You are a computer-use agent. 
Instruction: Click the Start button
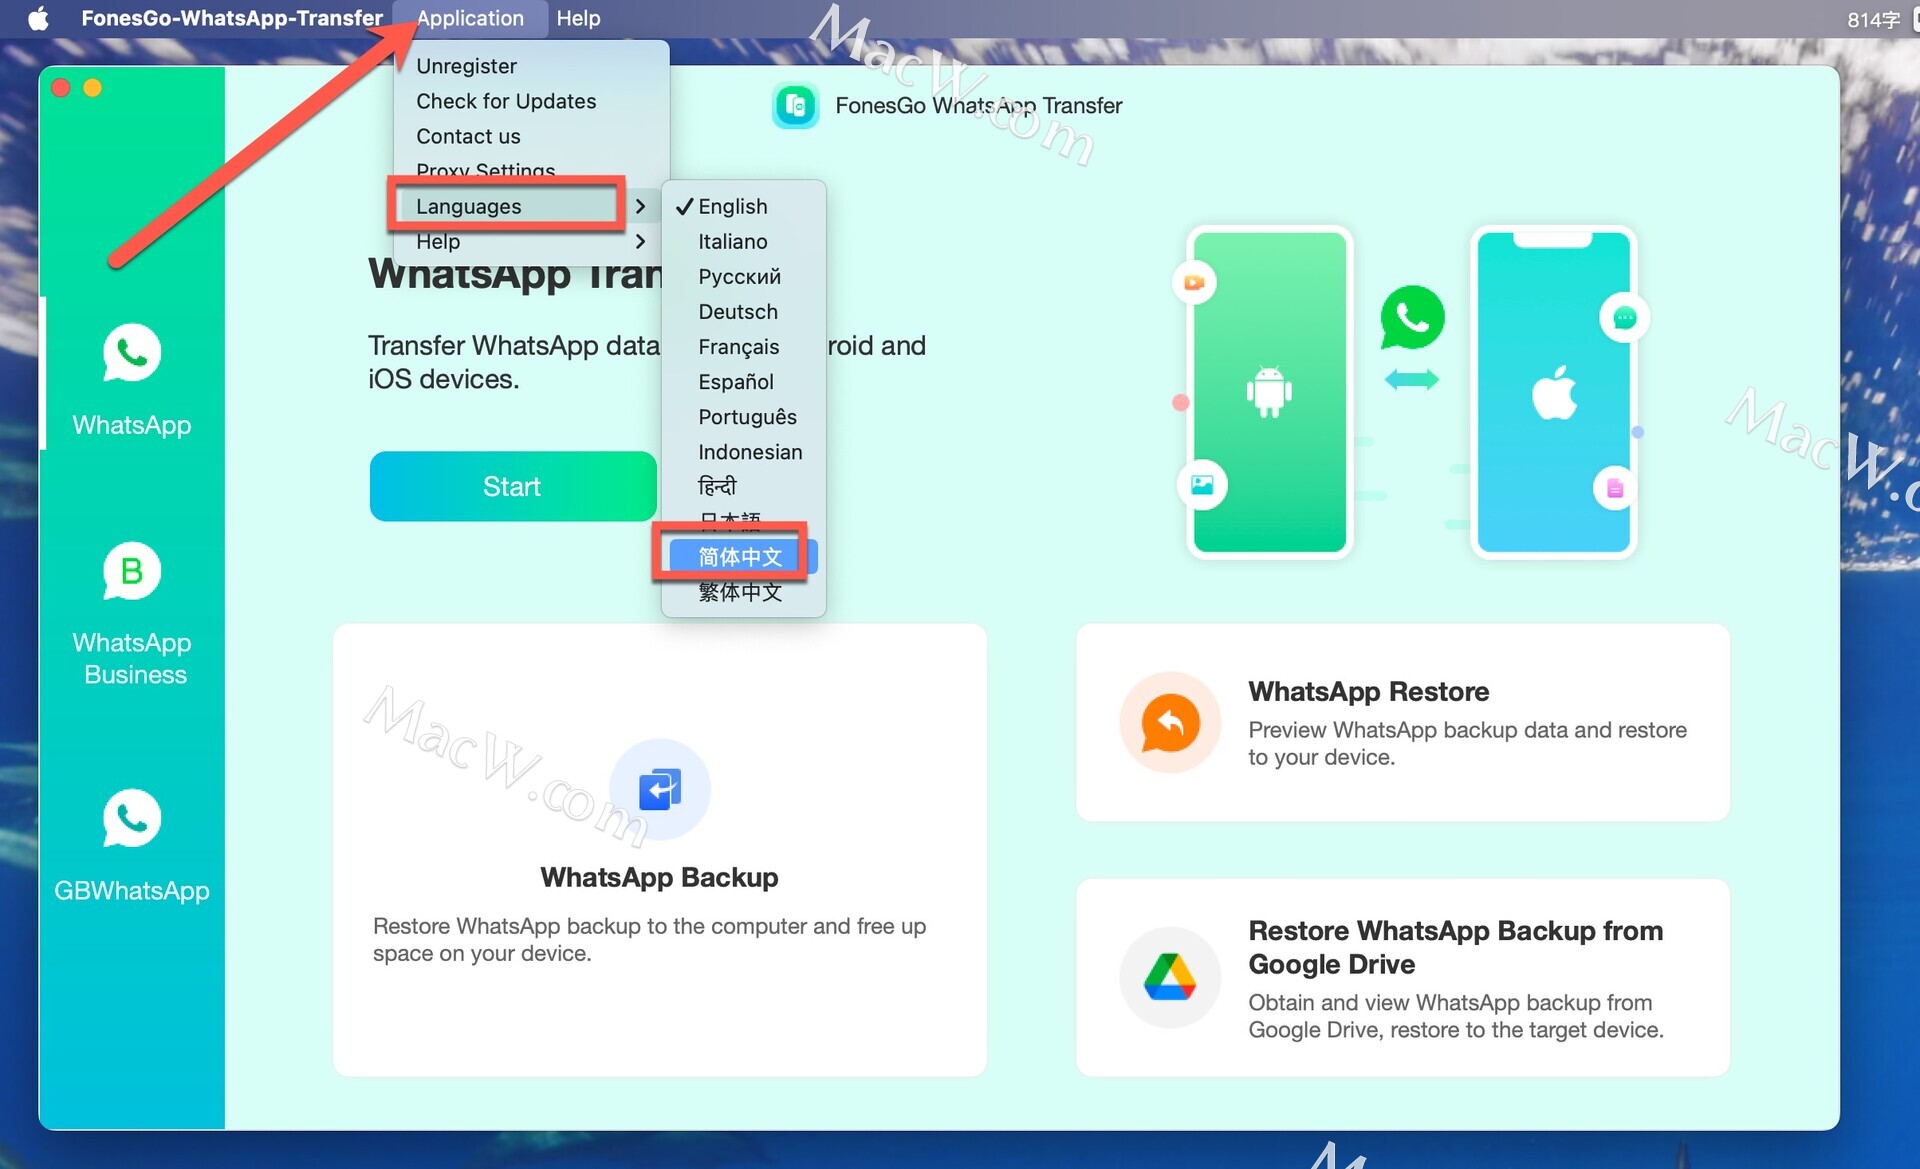[x=513, y=486]
